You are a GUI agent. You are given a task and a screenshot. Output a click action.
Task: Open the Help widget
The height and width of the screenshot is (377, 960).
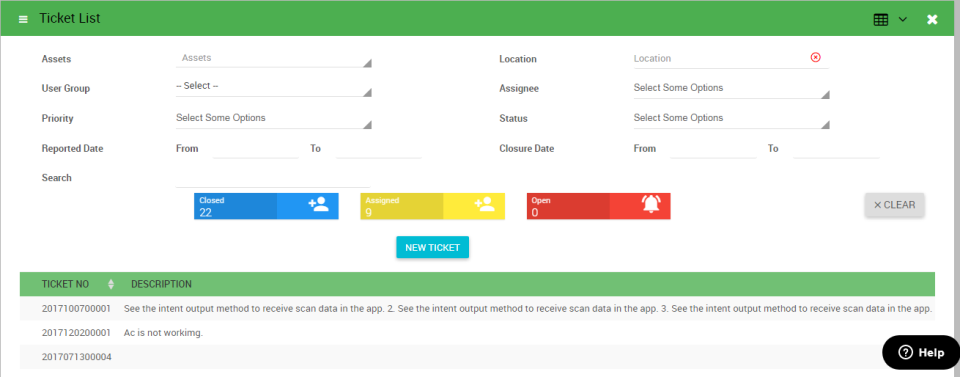[920, 353]
